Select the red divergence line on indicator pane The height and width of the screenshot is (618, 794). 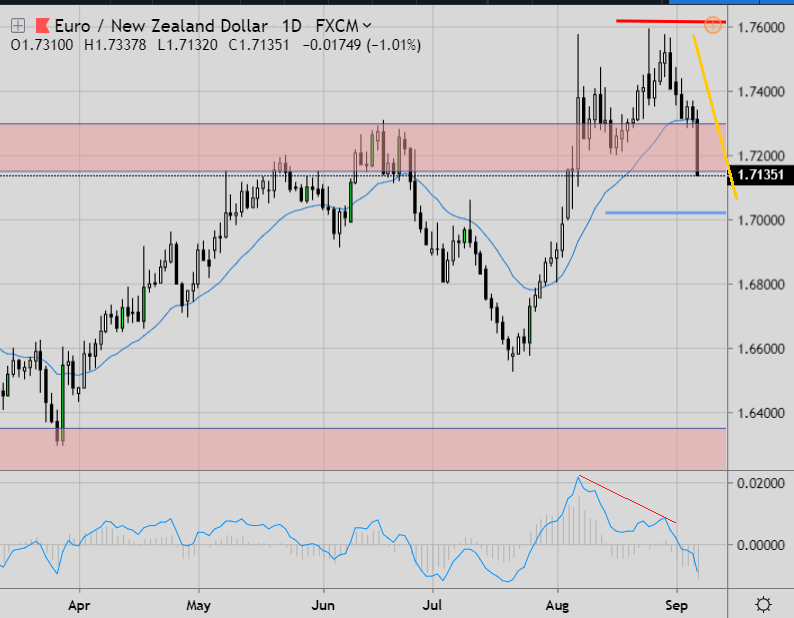627,499
